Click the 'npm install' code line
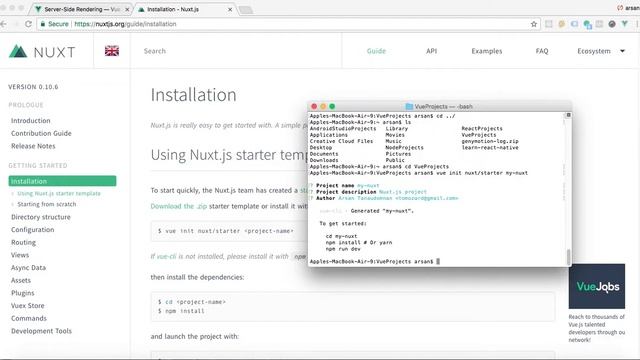This screenshot has width=640, height=360. coord(181,311)
